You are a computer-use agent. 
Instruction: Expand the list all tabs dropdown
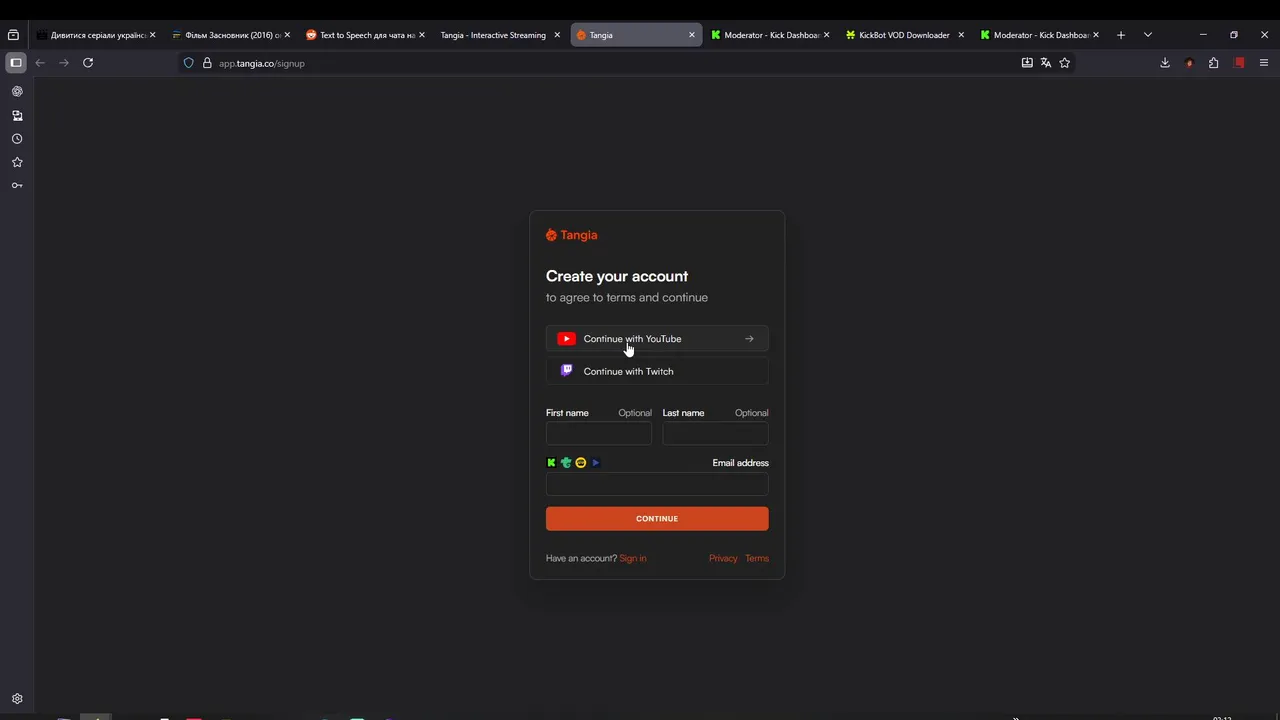[x=1148, y=35]
